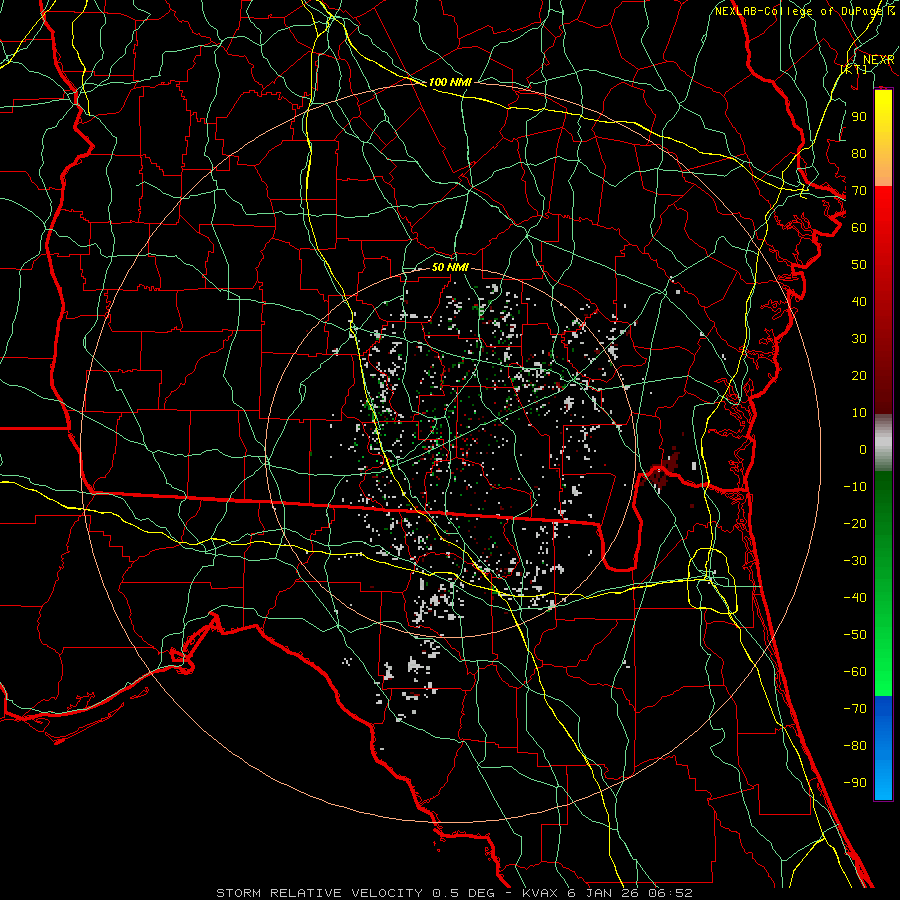
Task: Click the 50 value on velocity scale
Action: pos(859,265)
